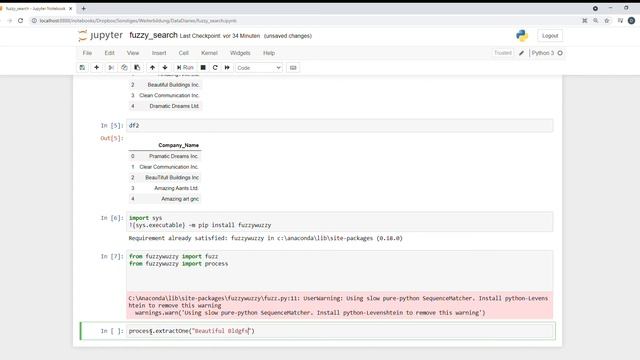Viewport: 640px width, 360px height.
Task: Click the Python 3 kernel status circle
Action: click(560, 53)
